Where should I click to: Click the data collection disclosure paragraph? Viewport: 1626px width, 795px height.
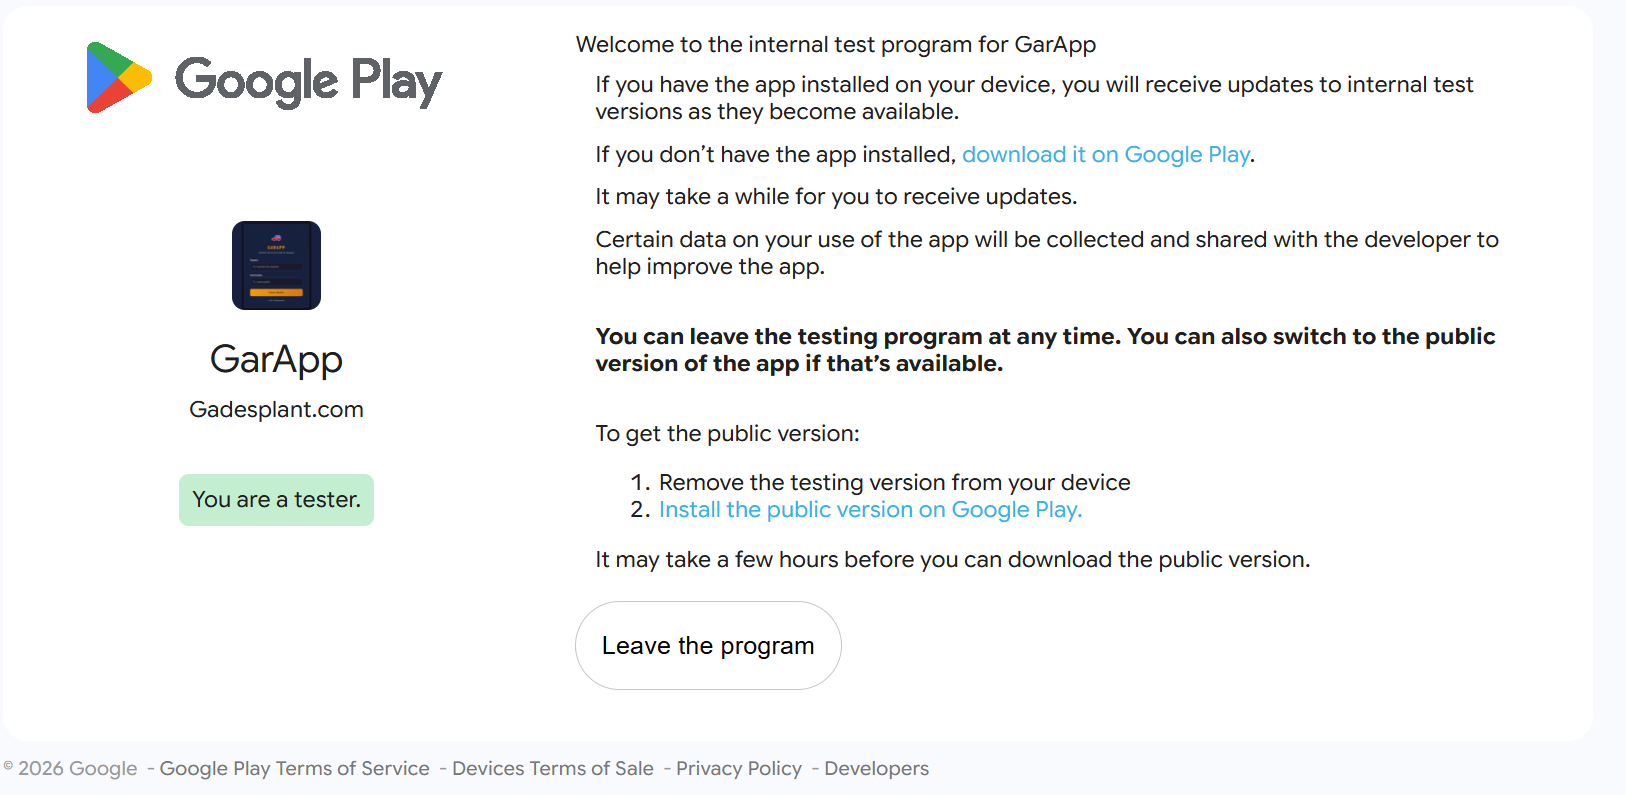pyautogui.click(x=1046, y=252)
